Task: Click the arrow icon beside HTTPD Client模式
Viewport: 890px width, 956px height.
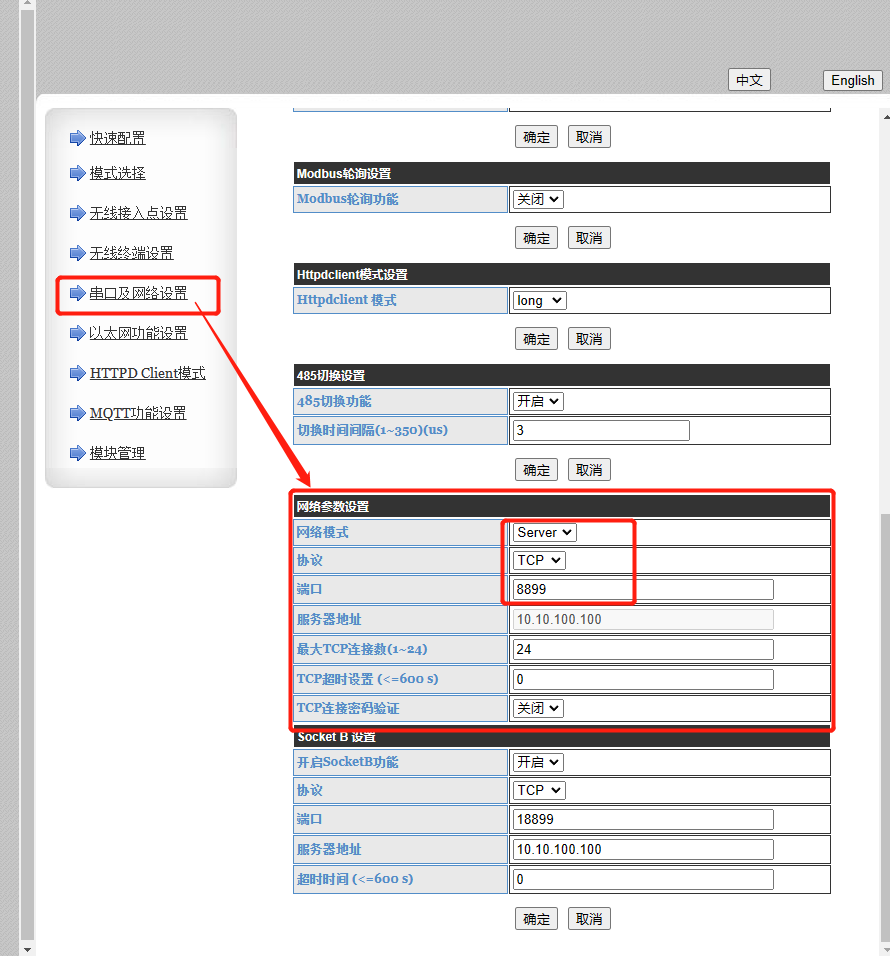Action: pyautogui.click(x=77, y=373)
